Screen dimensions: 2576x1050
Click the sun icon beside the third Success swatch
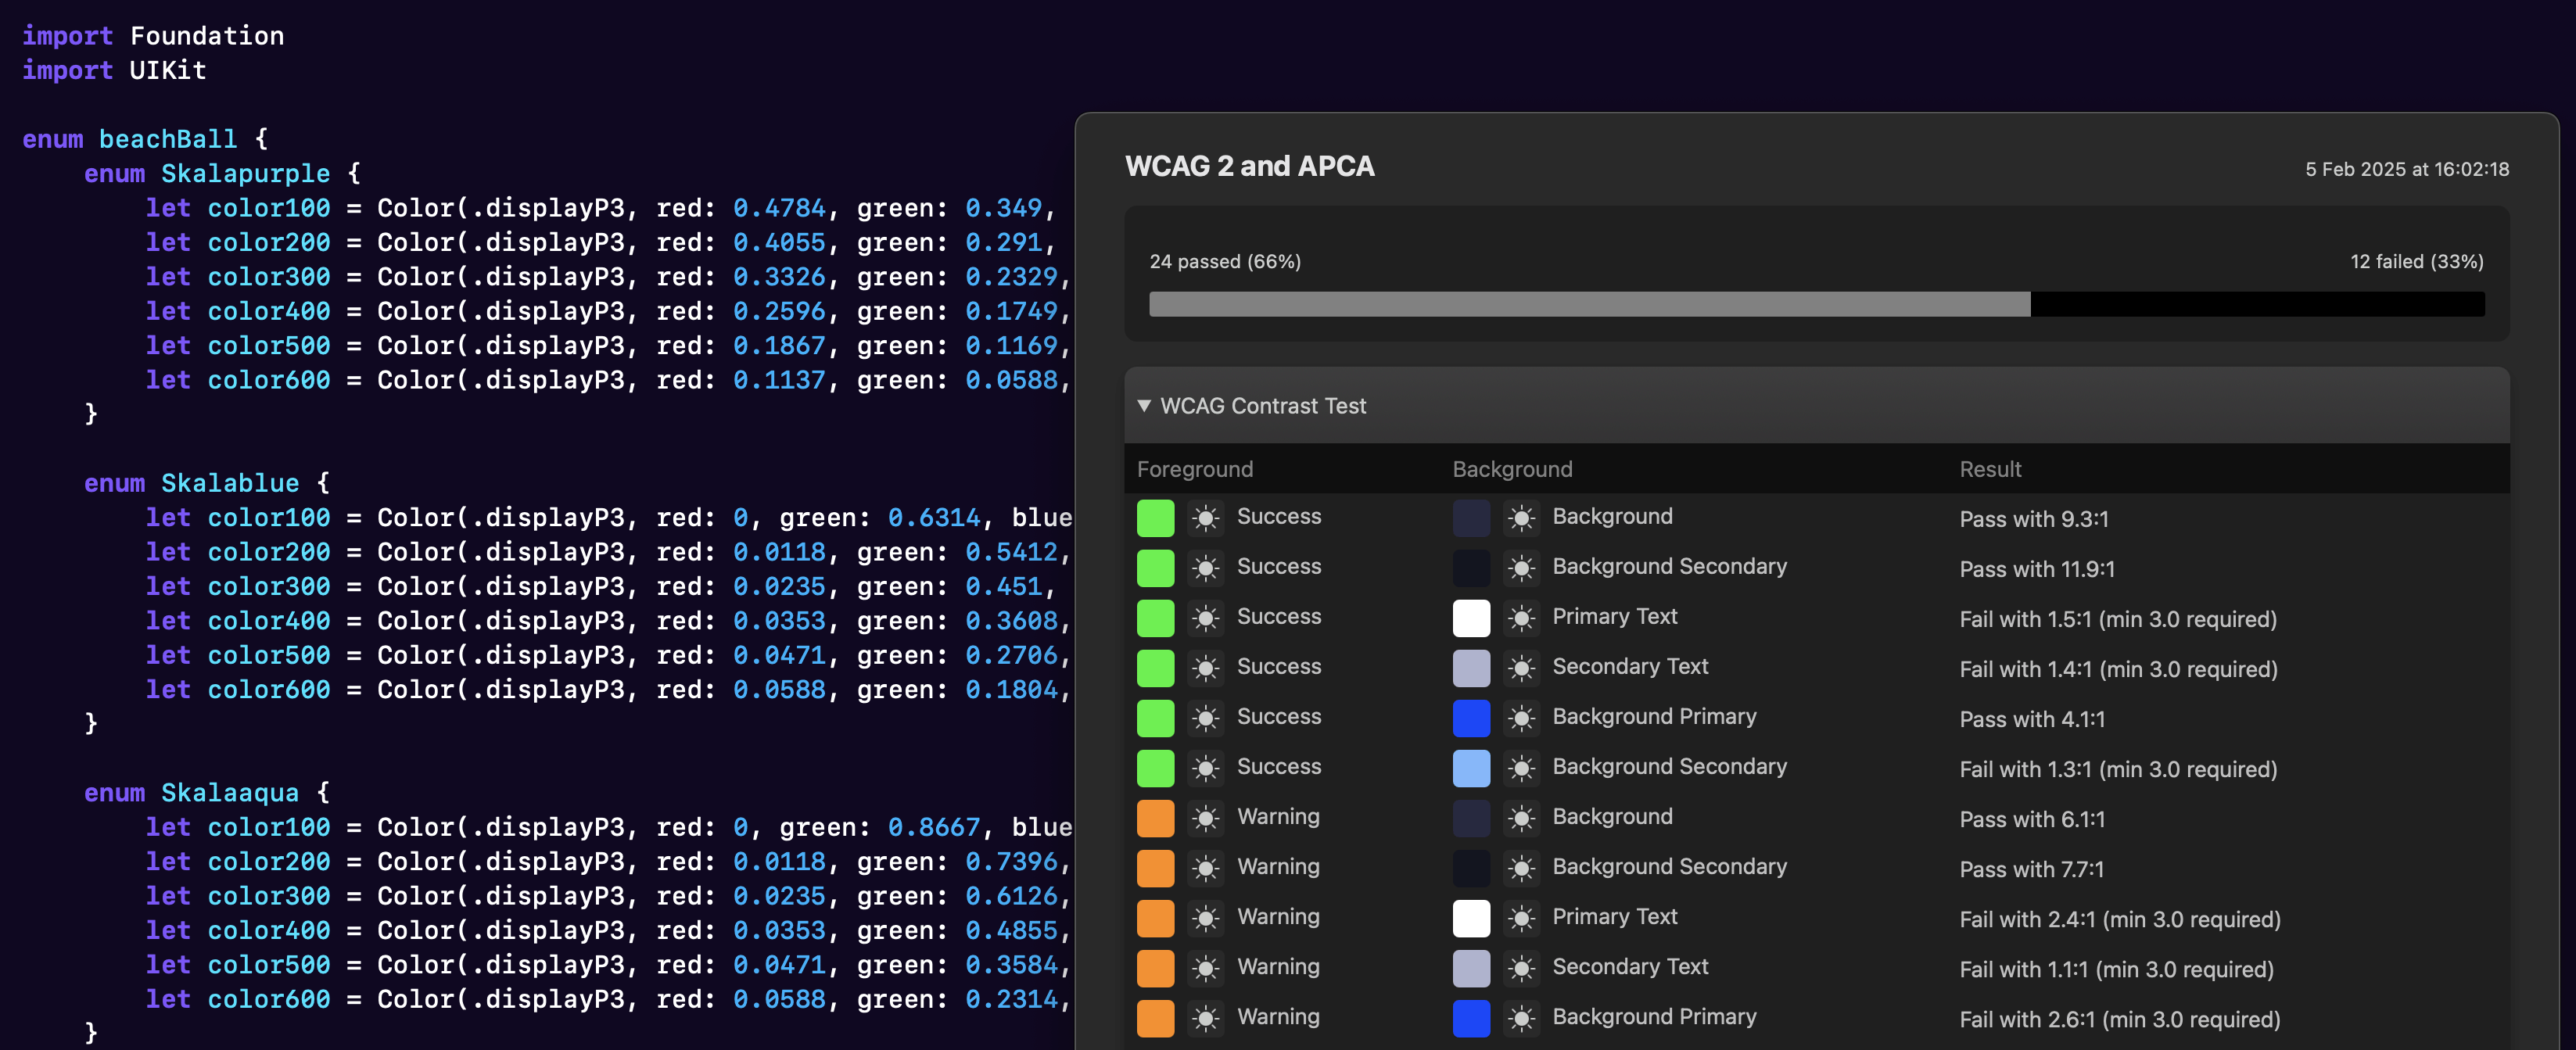tap(1206, 617)
